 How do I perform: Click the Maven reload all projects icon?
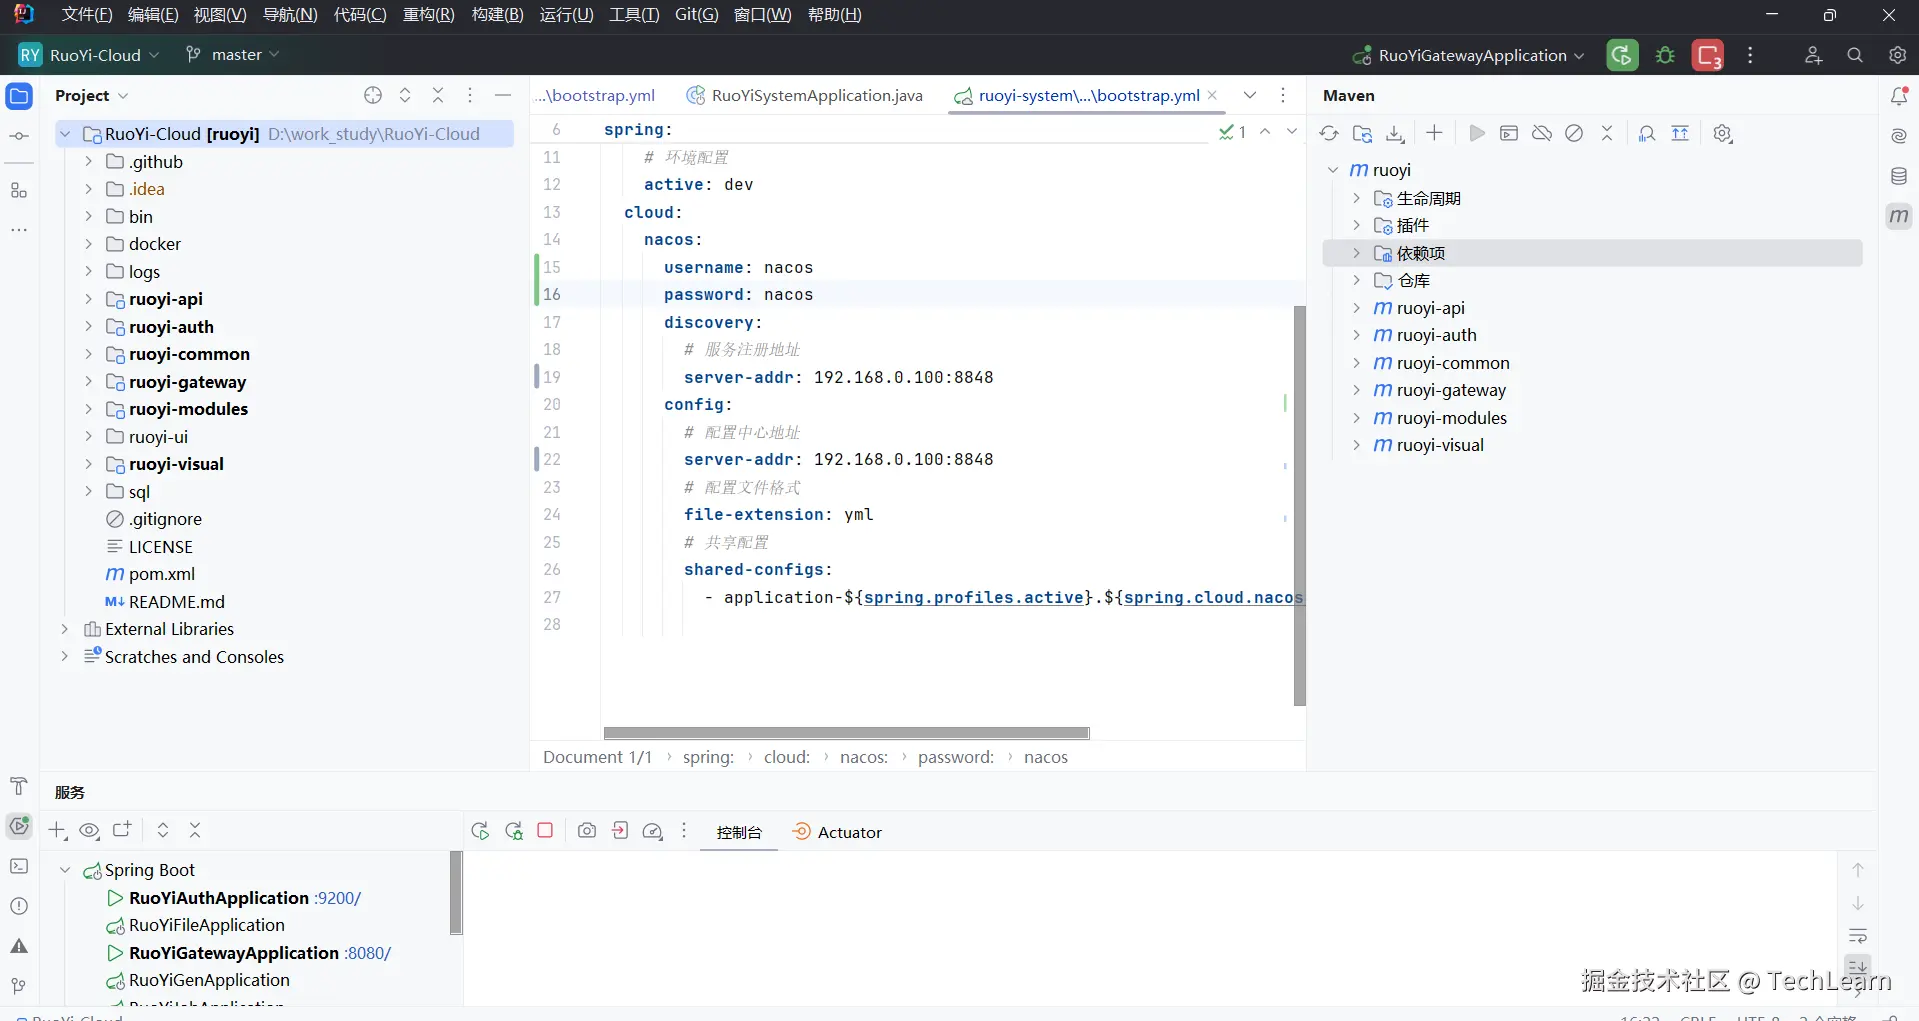[x=1328, y=134]
